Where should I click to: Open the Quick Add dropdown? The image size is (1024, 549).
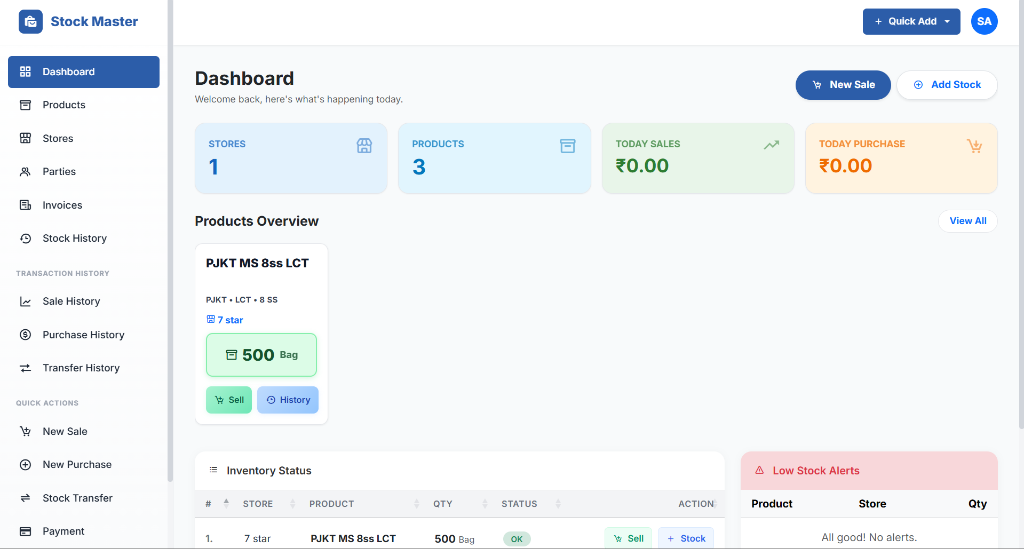(x=912, y=22)
